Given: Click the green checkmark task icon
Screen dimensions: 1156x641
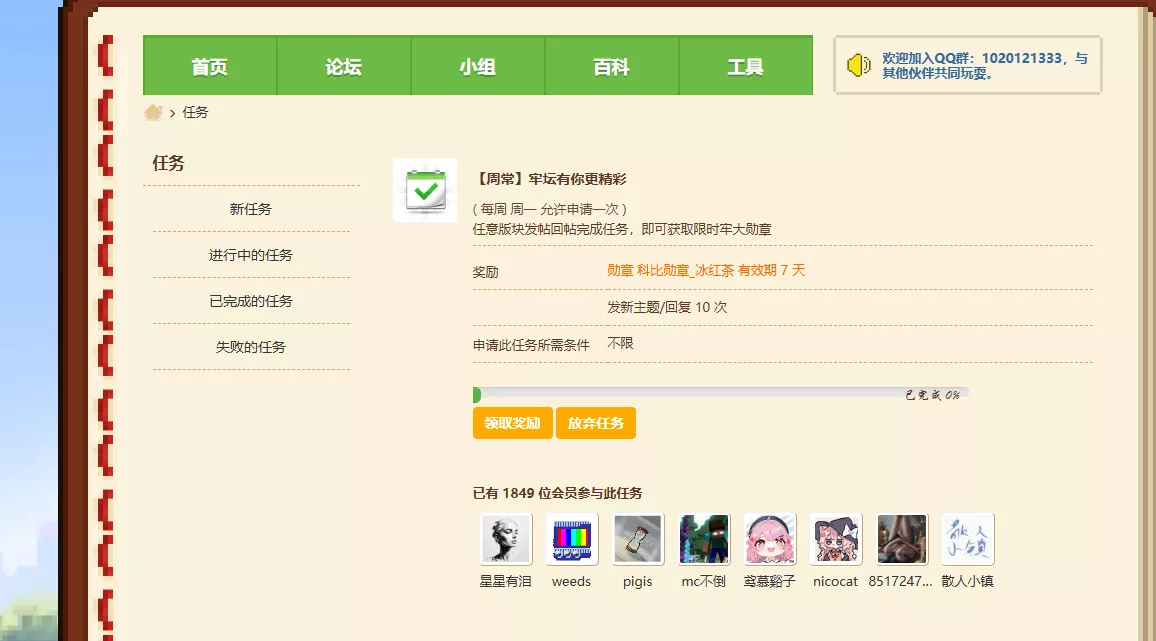Looking at the screenshot, I should coord(425,190).
